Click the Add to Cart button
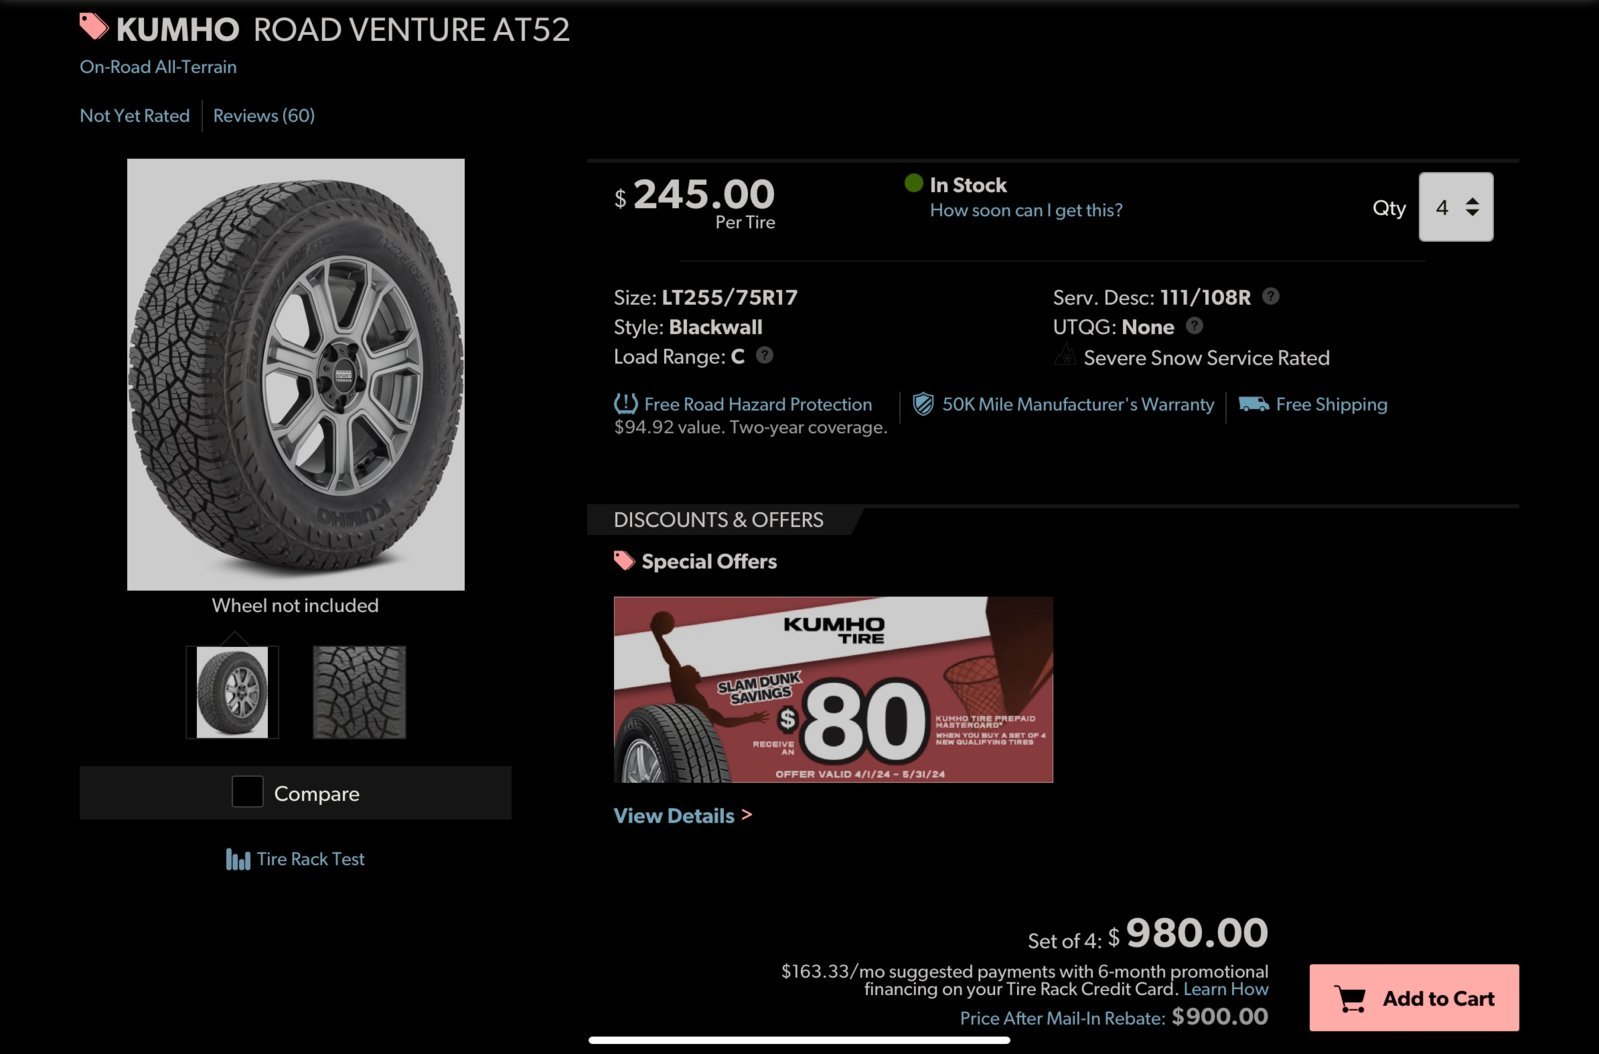 click(x=1414, y=998)
